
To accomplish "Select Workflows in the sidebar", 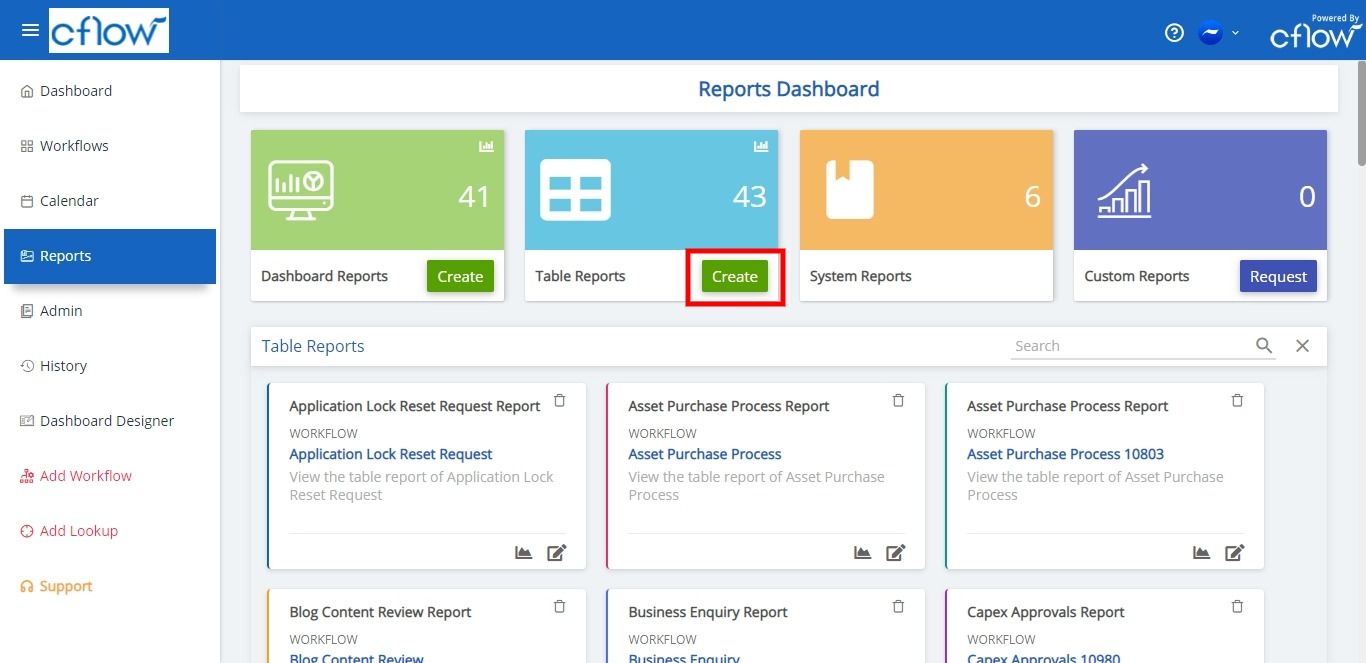I will tap(73, 145).
